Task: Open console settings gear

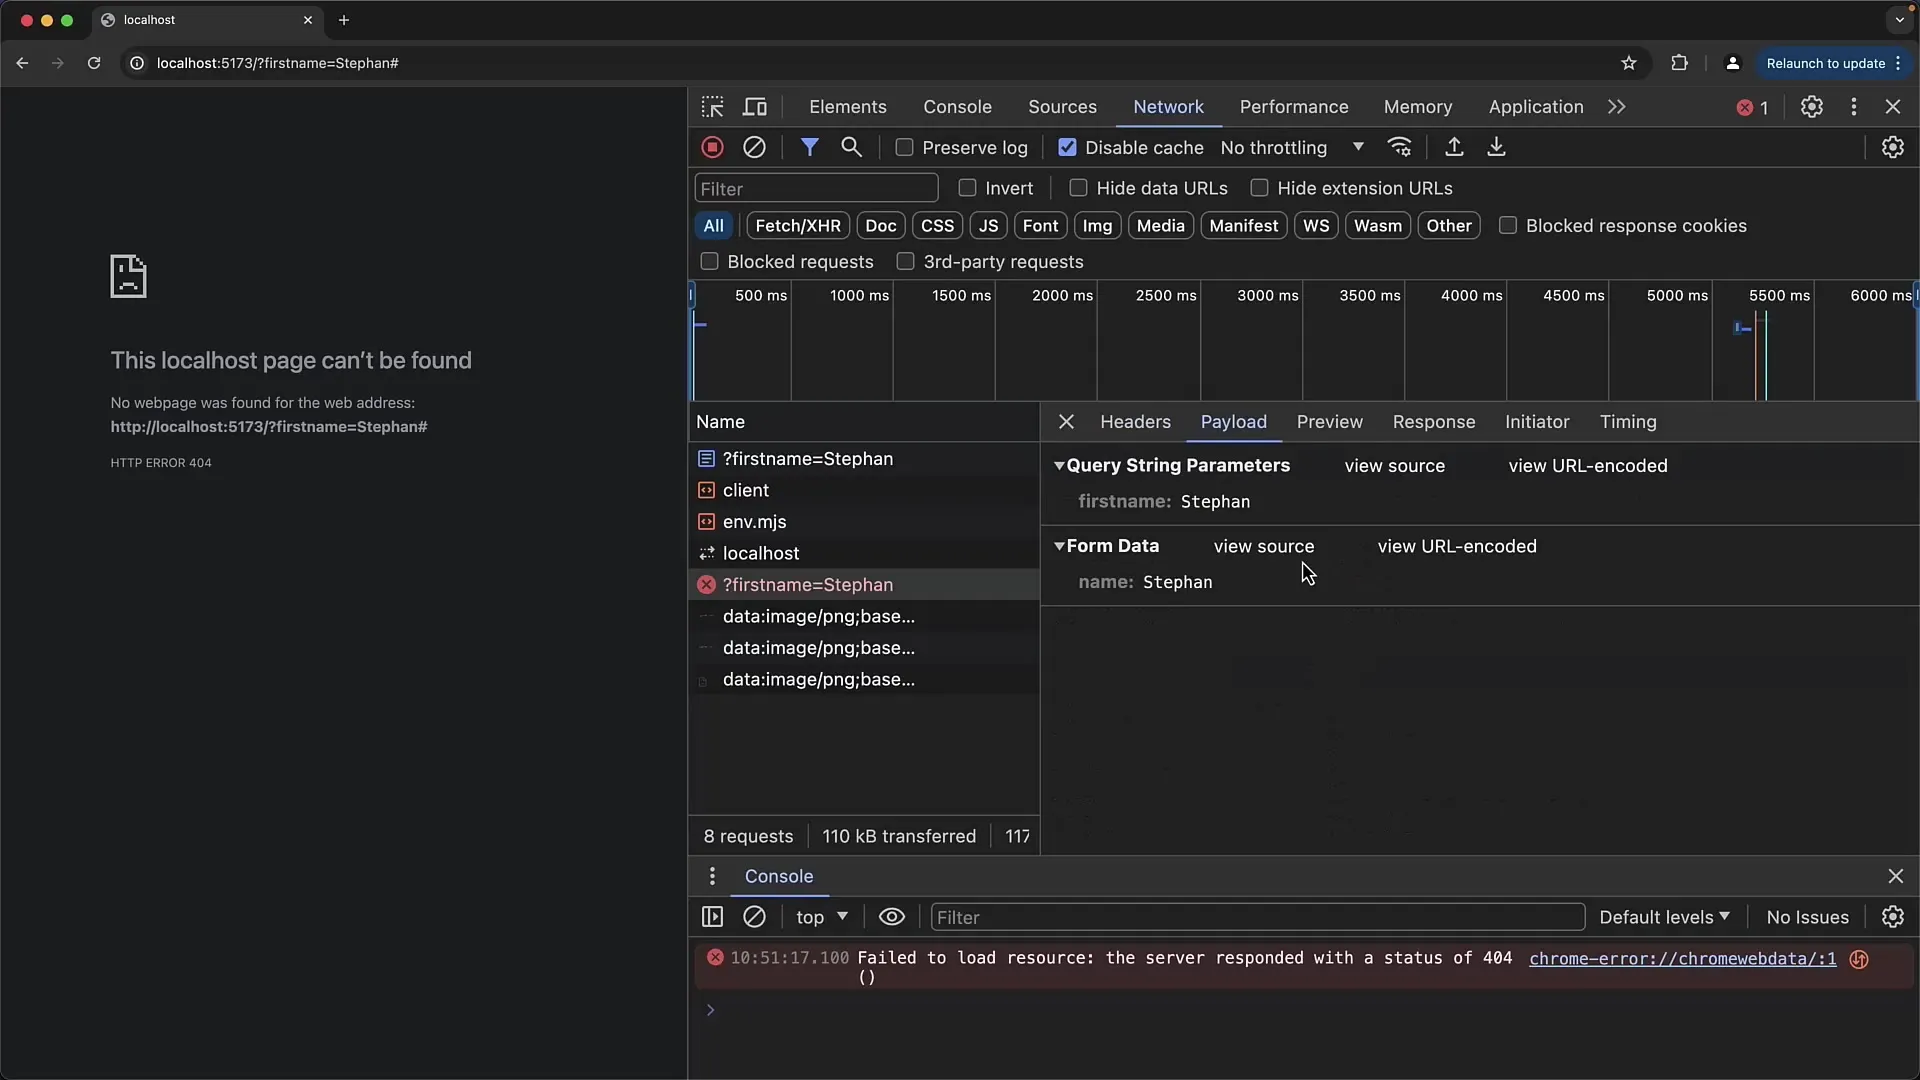Action: click(1893, 917)
